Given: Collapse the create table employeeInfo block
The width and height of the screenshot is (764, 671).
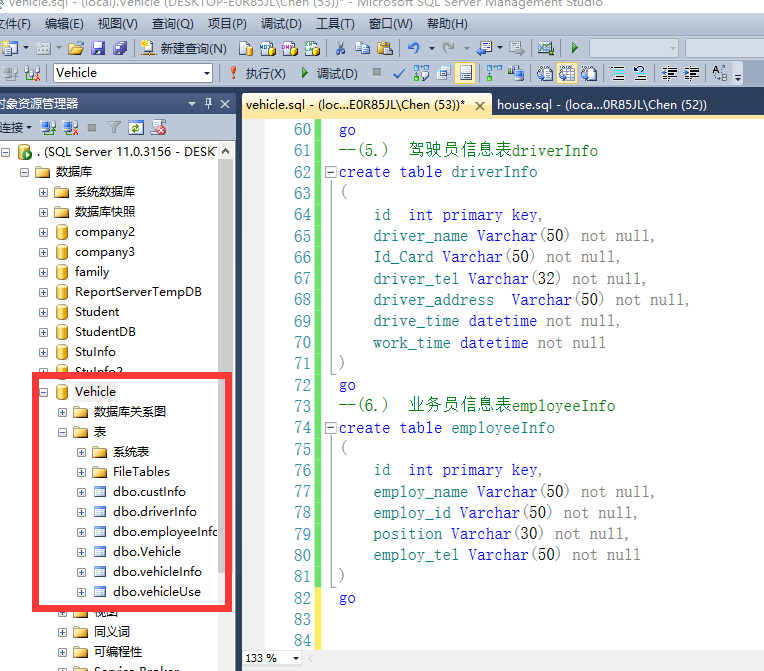Looking at the screenshot, I should (330, 428).
